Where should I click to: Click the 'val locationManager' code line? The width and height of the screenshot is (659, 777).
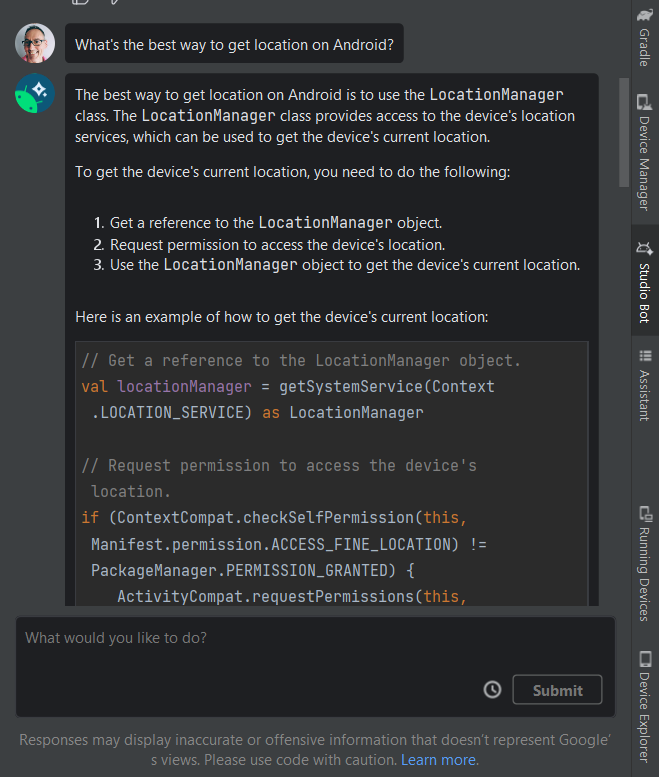[x=288, y=387]
